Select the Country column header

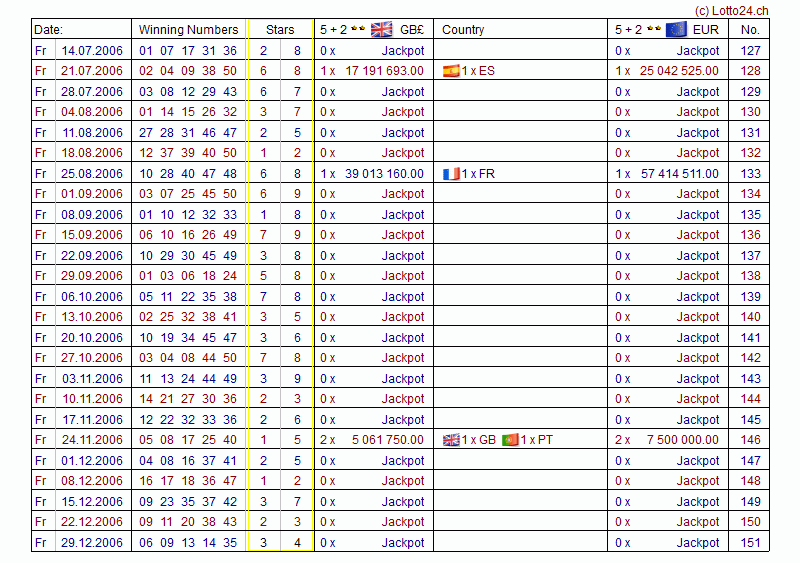(463, 30)
